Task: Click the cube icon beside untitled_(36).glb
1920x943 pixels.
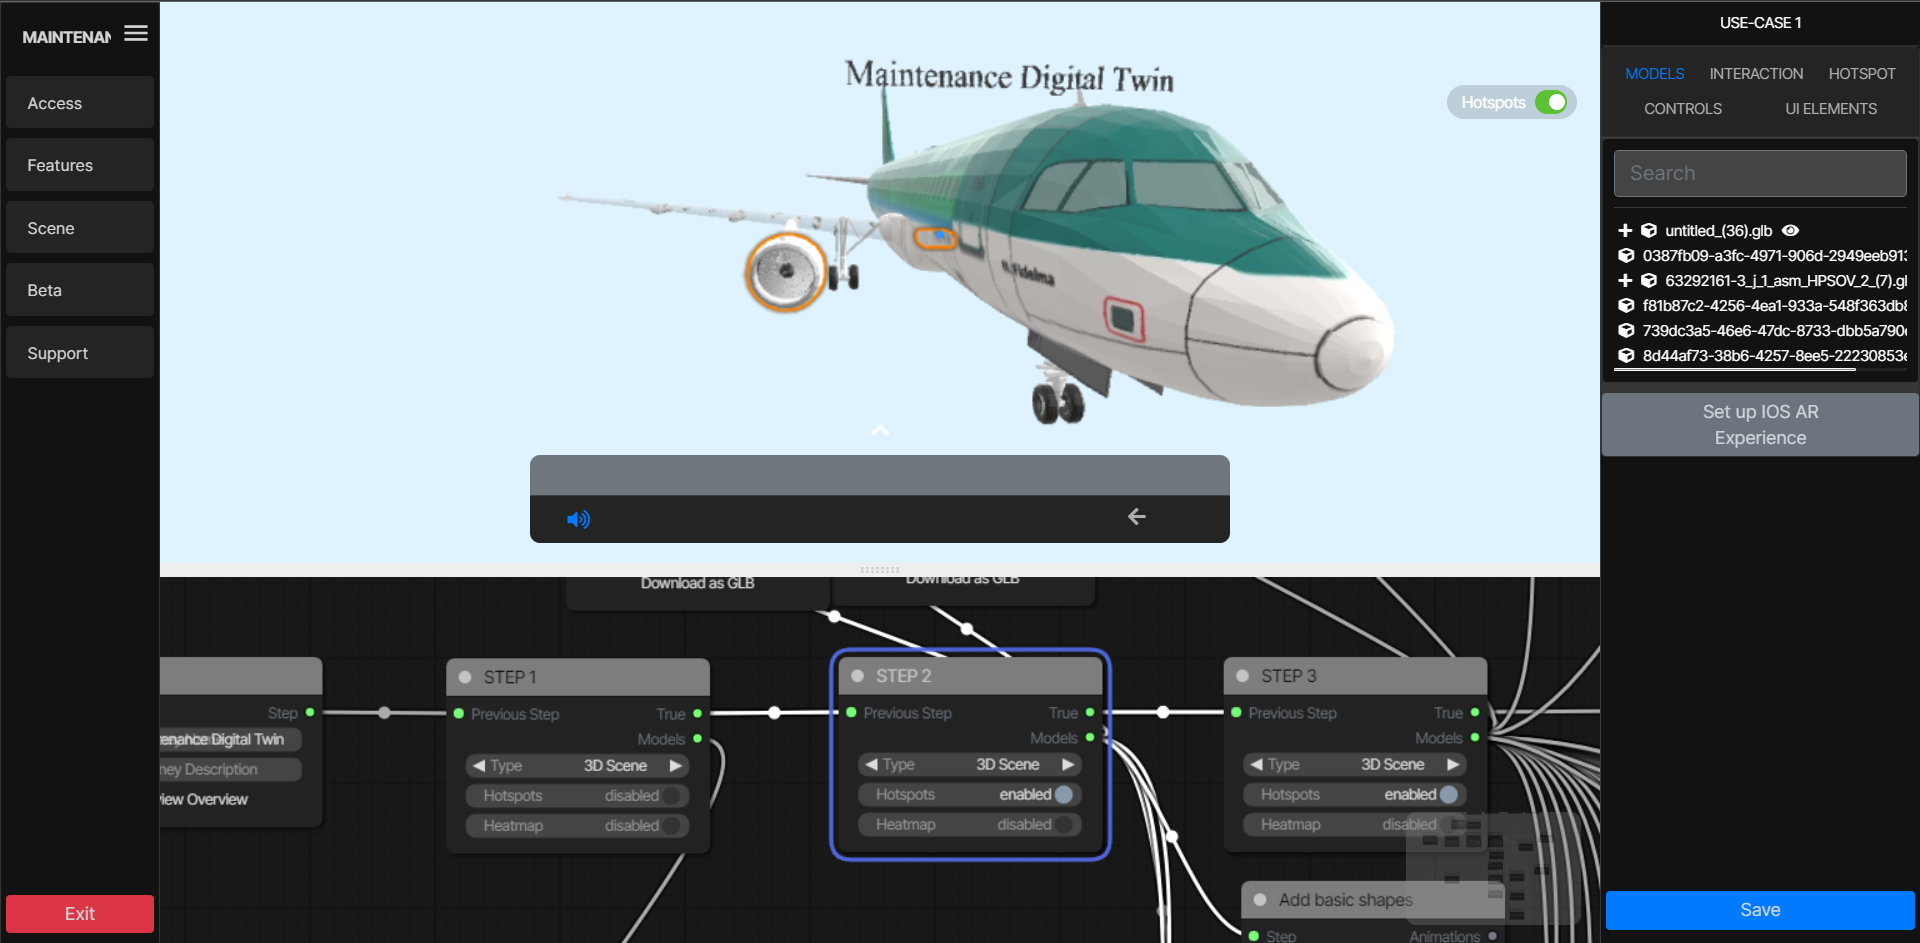Action: tap(1649, 230)
